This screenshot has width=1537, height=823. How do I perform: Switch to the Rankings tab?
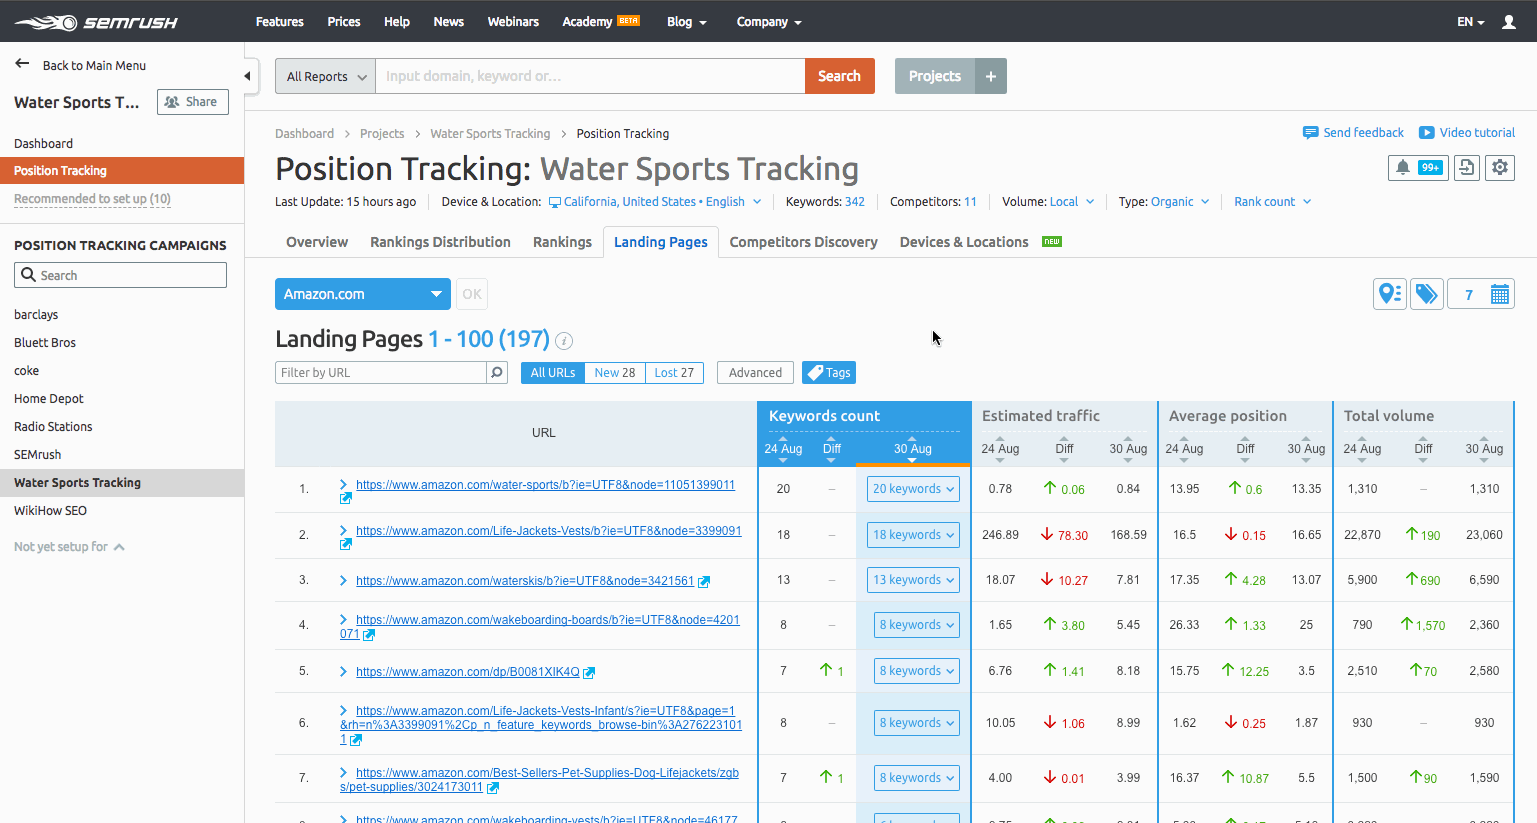click(x=562, y=242)
